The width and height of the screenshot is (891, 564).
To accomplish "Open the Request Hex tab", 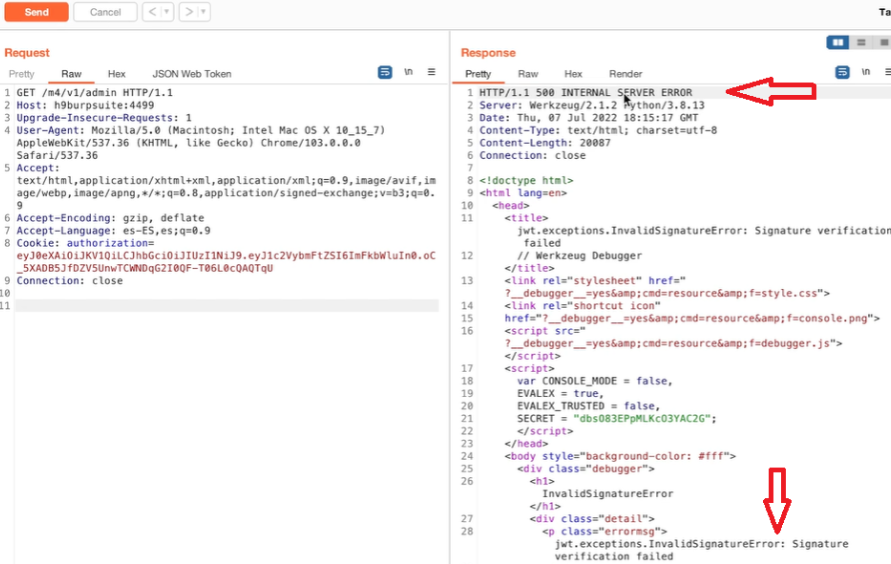I will 116,74.
